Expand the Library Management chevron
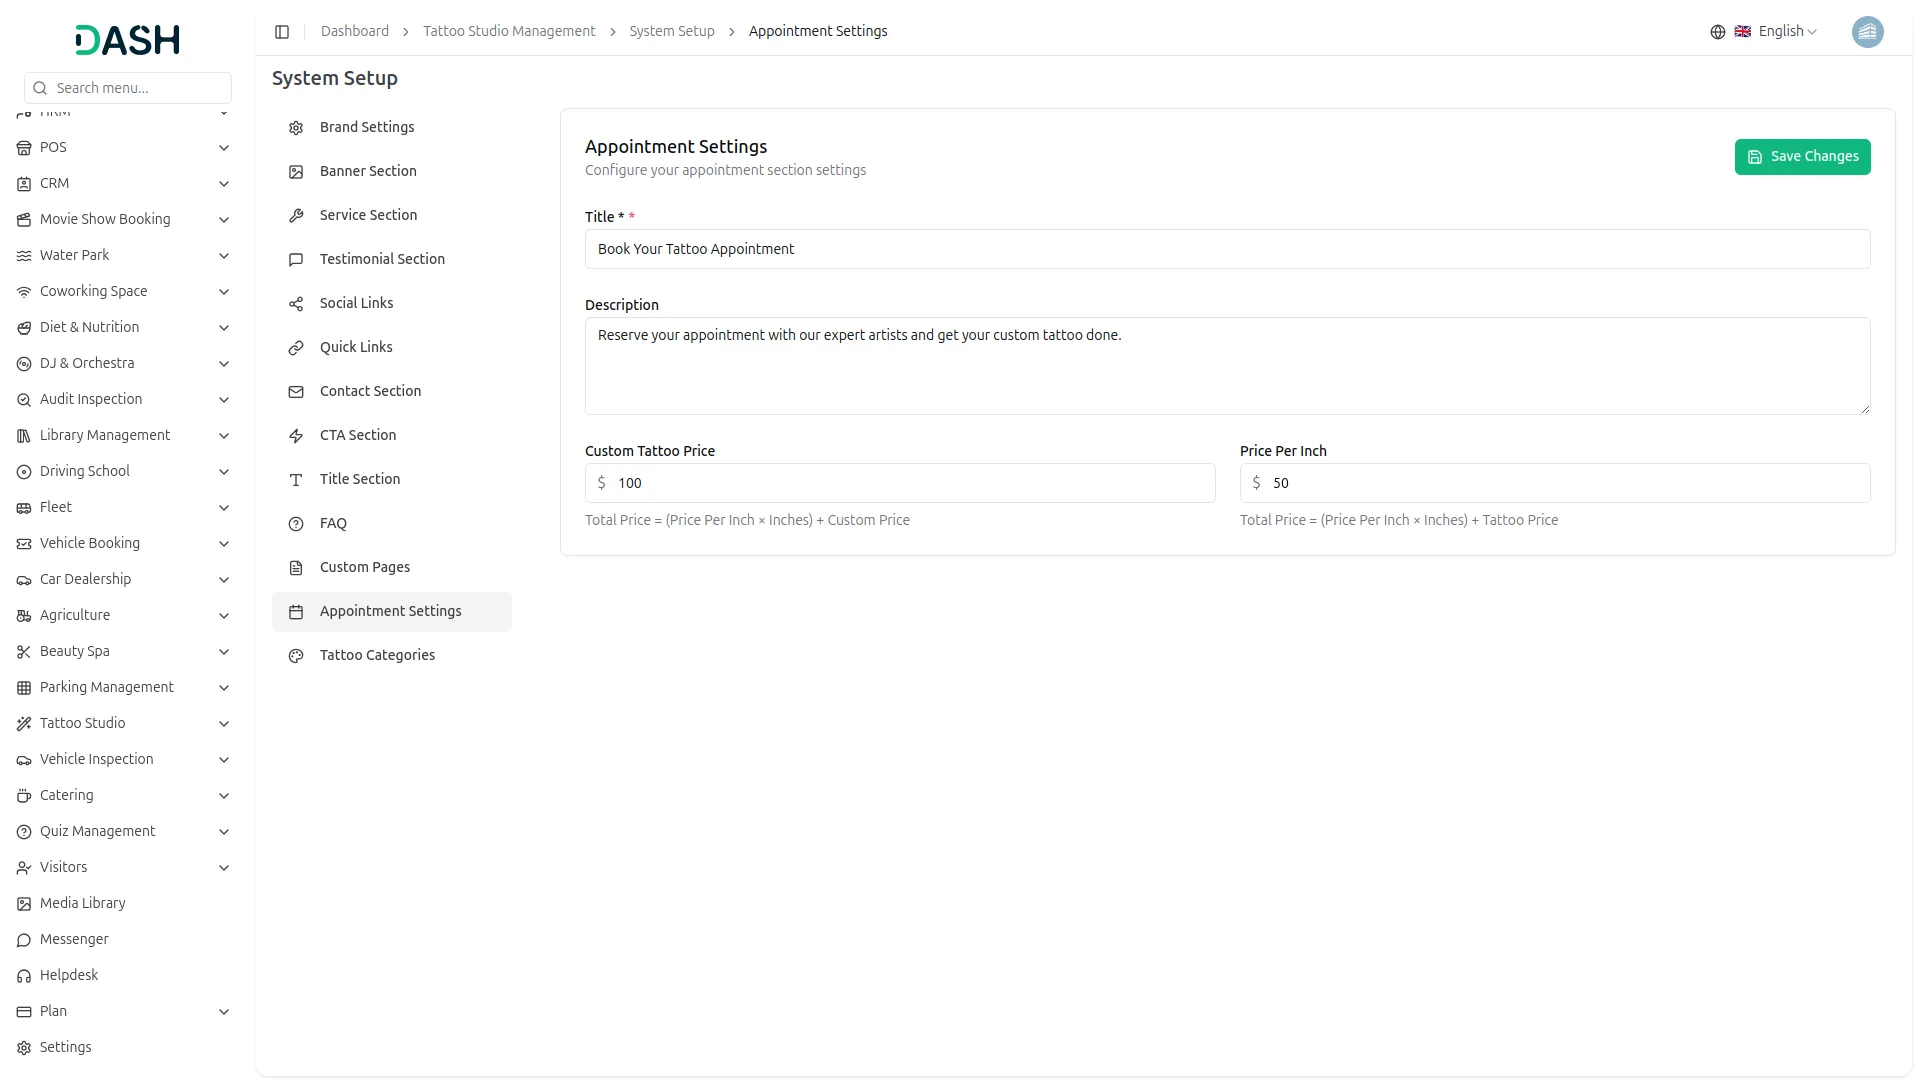Viewport: 1920px width, 1080px height. pos(224,436)
